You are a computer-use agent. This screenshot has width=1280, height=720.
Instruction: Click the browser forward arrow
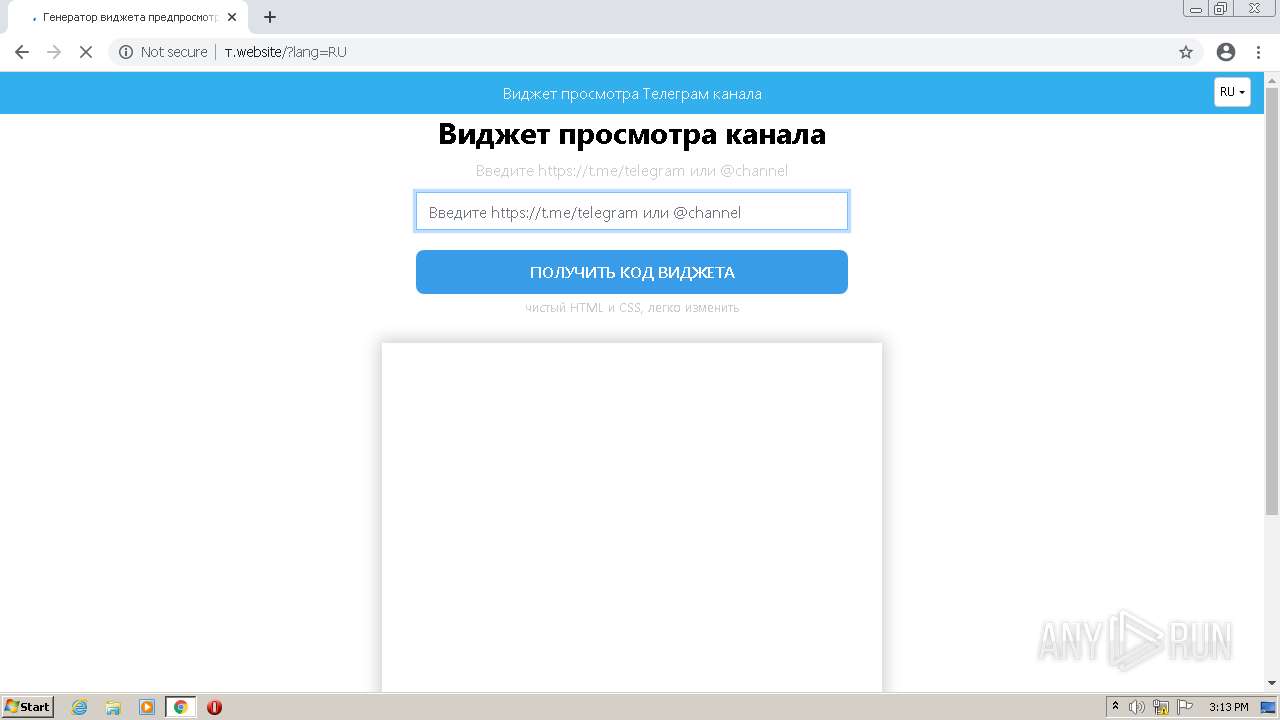pyautogui.click(x=54, y=52)
